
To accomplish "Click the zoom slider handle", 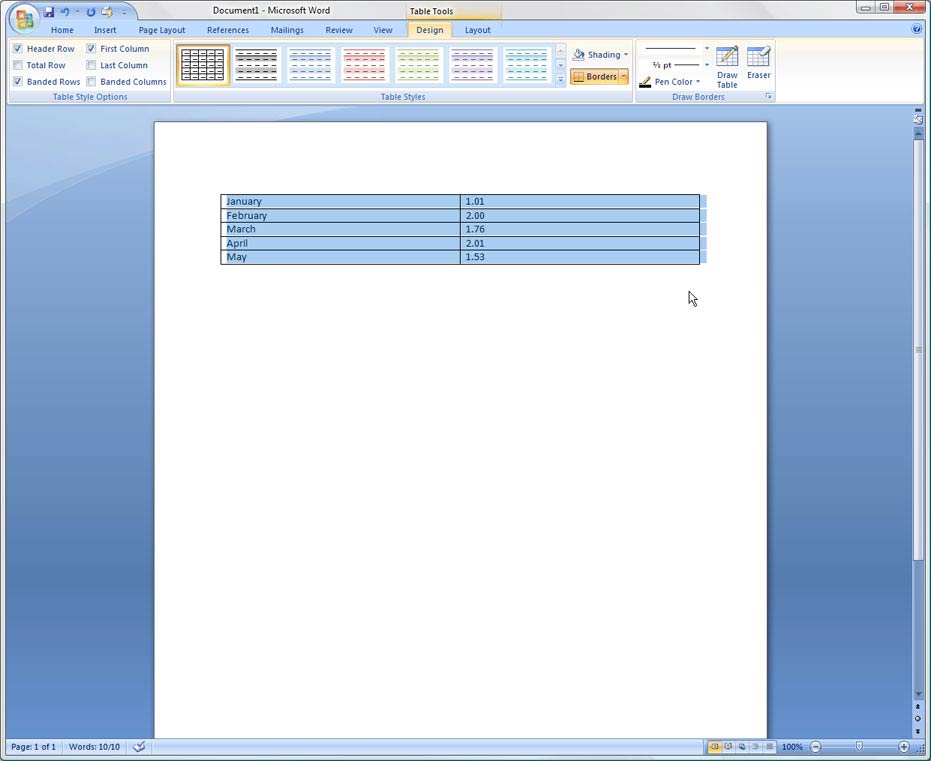I will point(859,747).
